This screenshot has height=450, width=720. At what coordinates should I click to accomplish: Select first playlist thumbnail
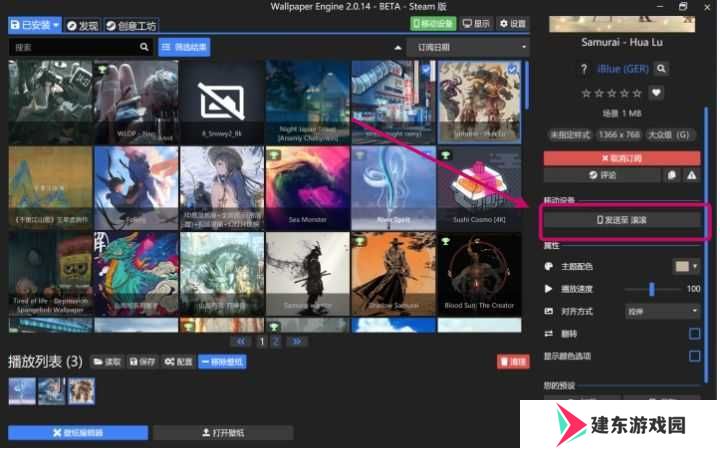tap(22, 392)
